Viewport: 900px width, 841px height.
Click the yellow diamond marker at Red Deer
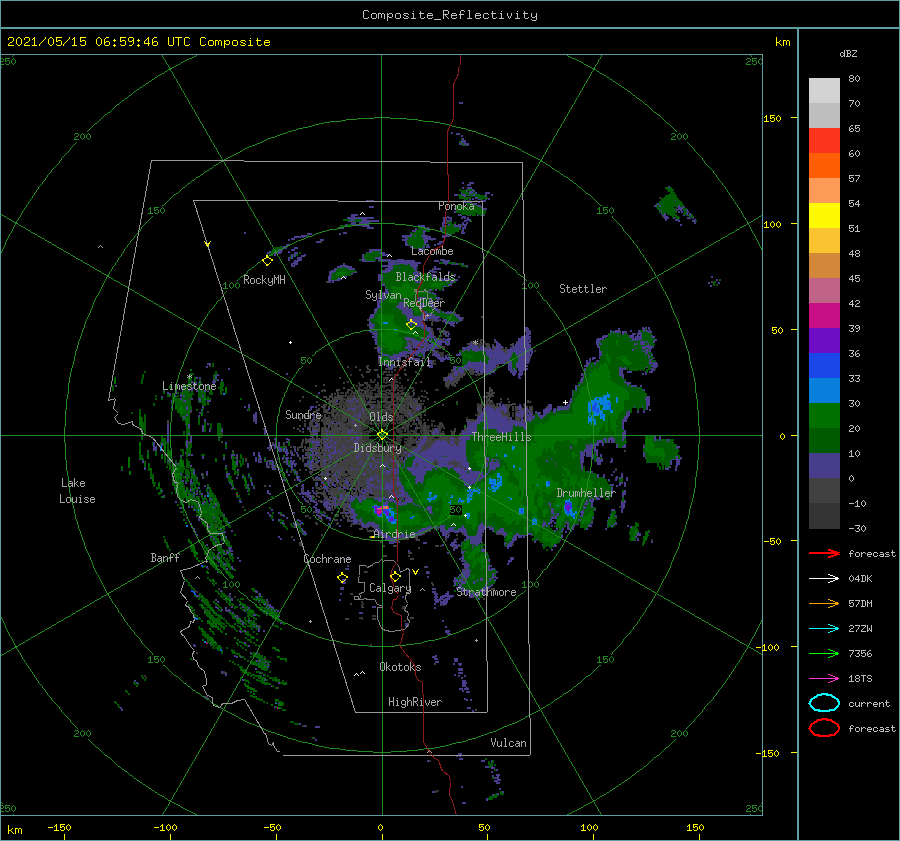click(x=412, y=325)
